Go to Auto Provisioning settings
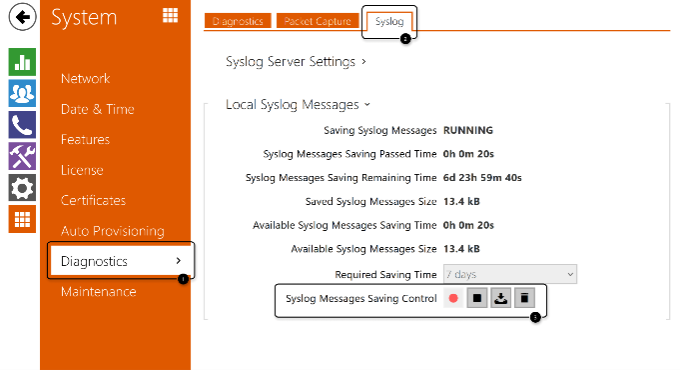Viewport: 680px width, 370px height. (113, 231)
